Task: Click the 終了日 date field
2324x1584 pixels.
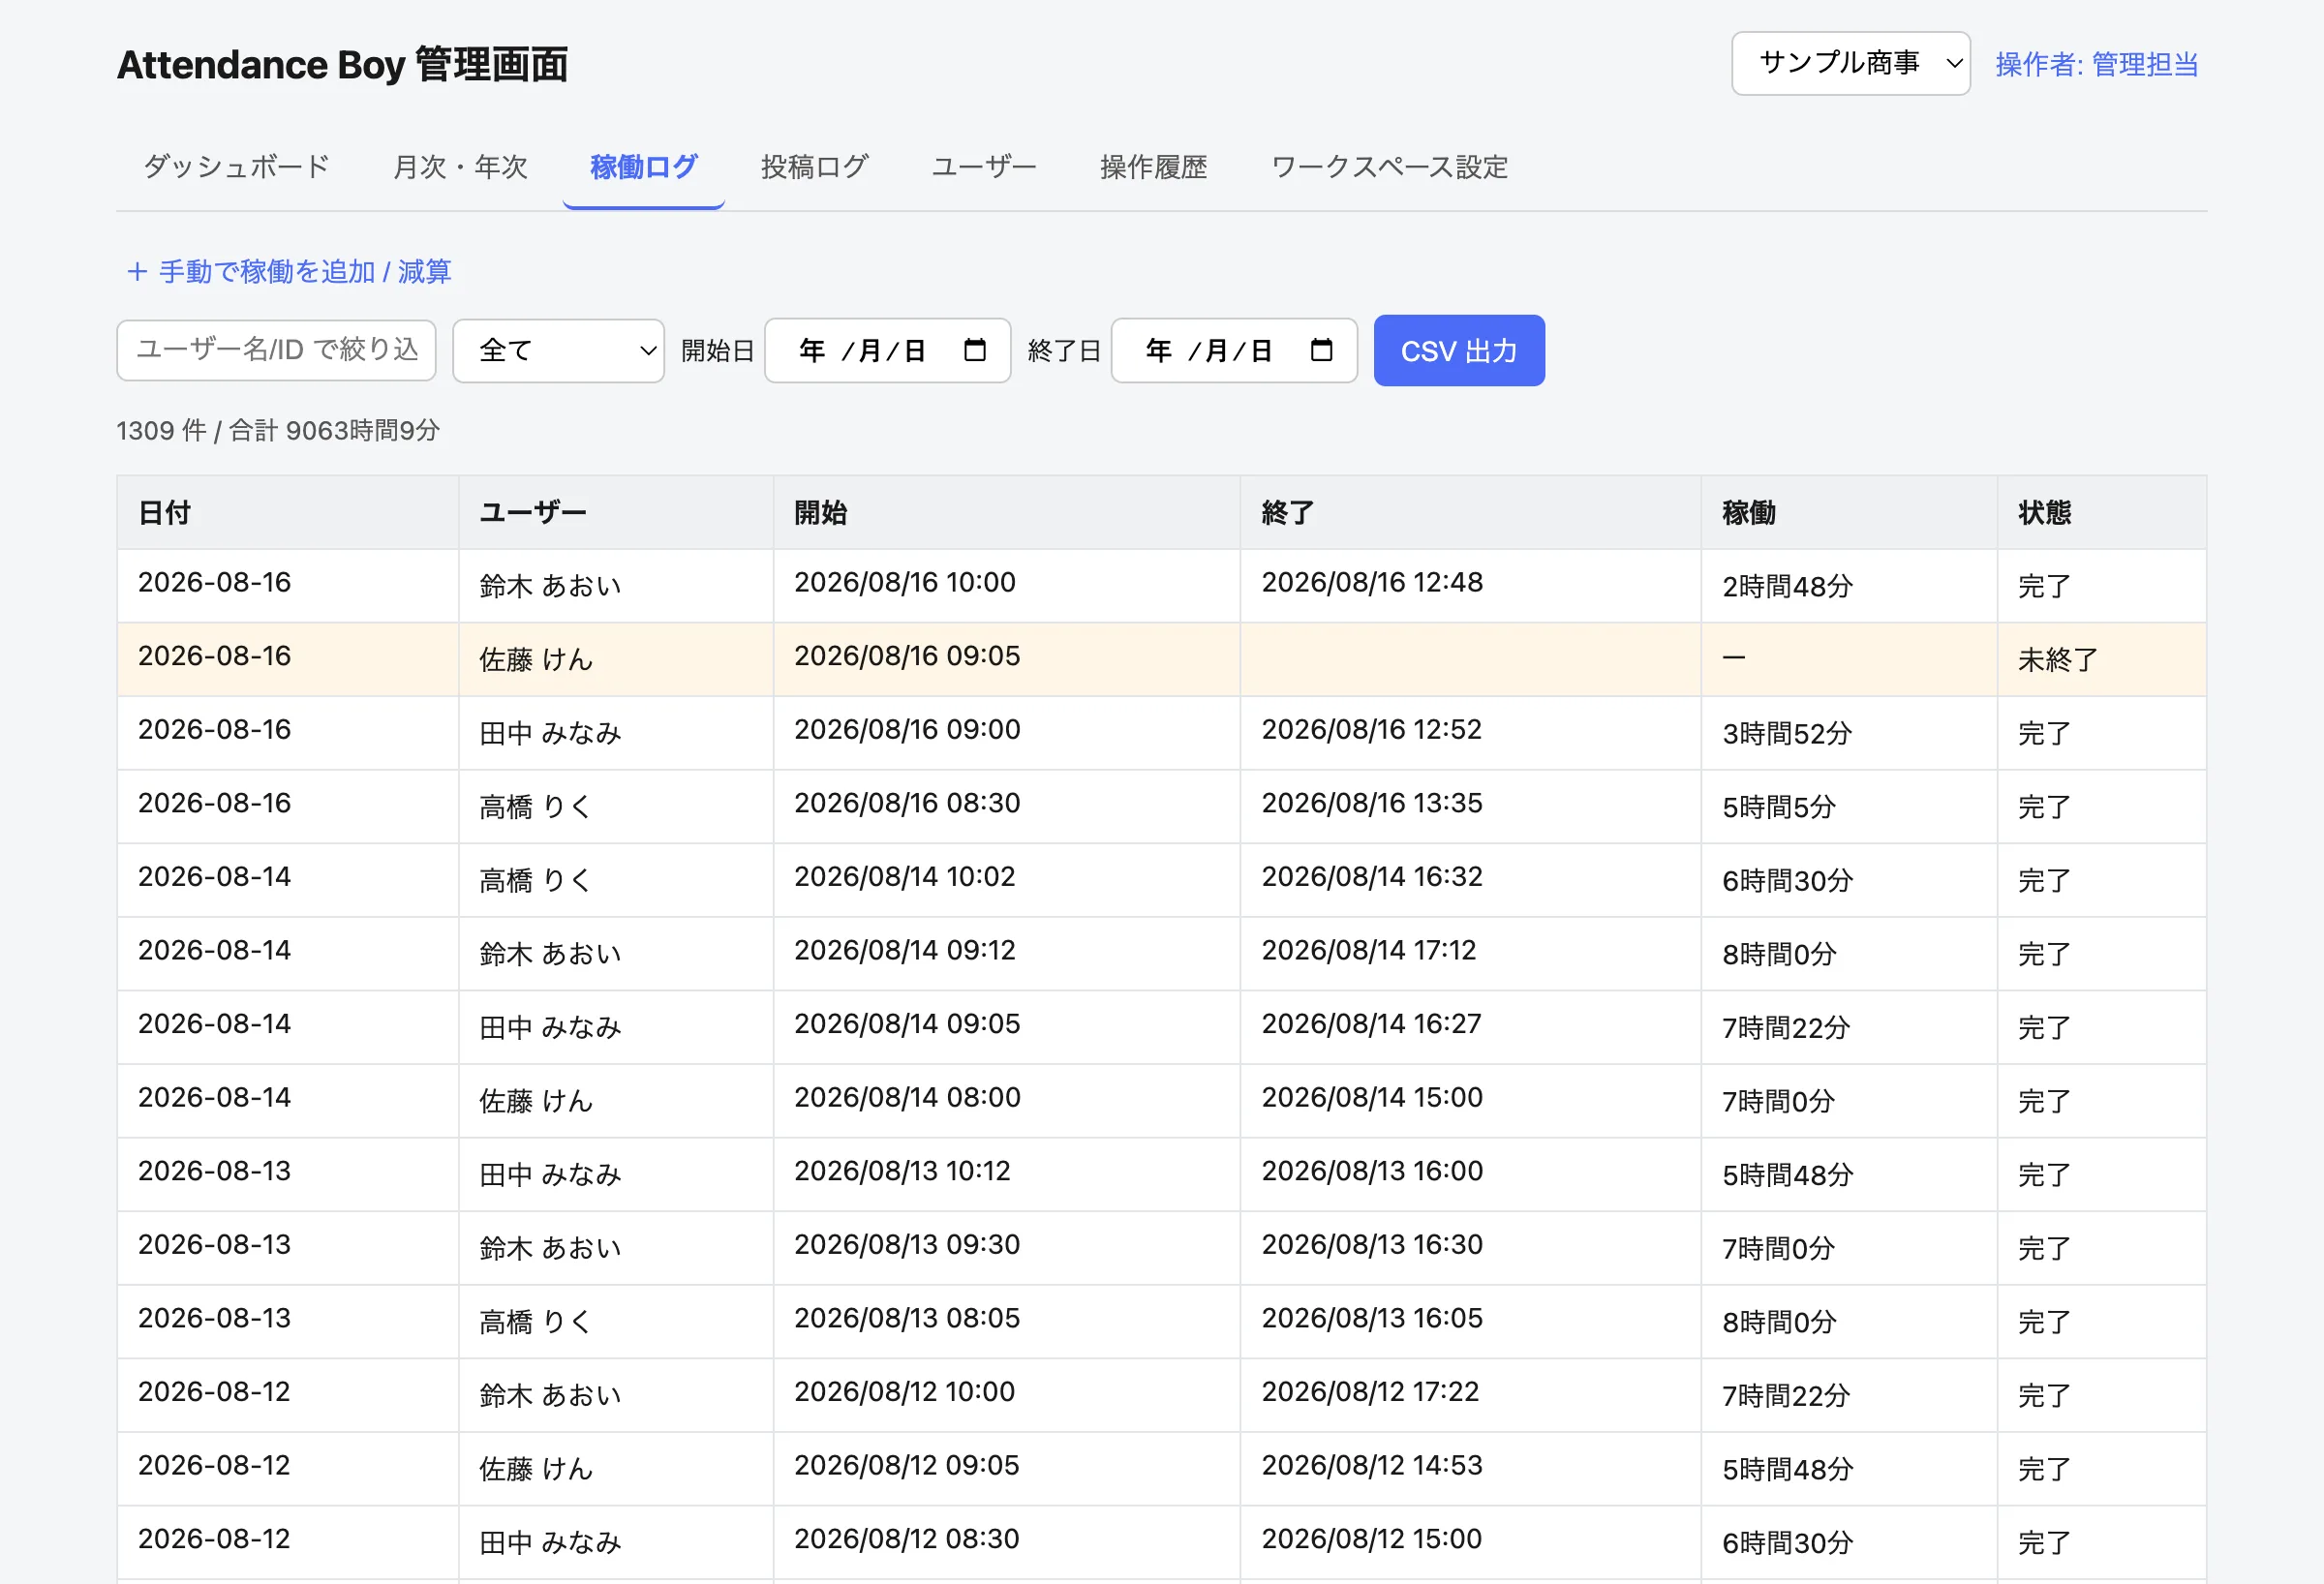Action: (1234, 350)
